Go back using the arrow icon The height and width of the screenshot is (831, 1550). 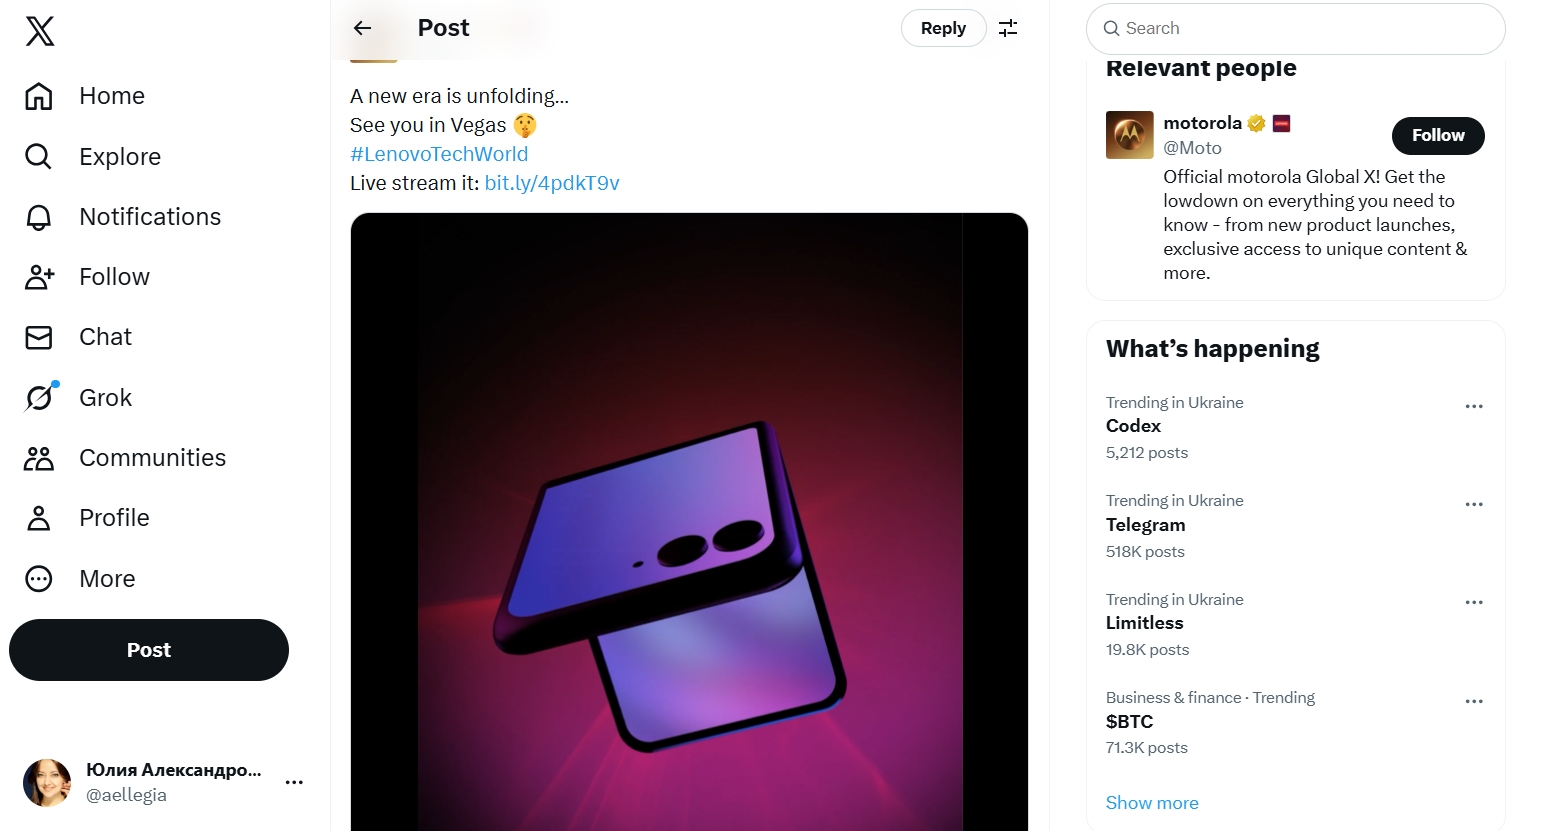[362, 28]
